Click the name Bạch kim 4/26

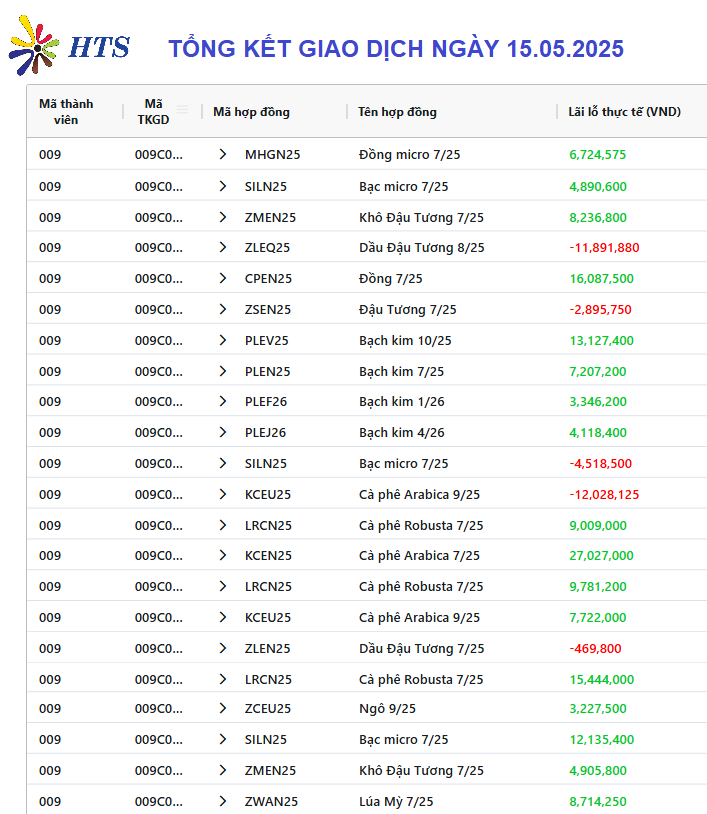coord(401,433)
